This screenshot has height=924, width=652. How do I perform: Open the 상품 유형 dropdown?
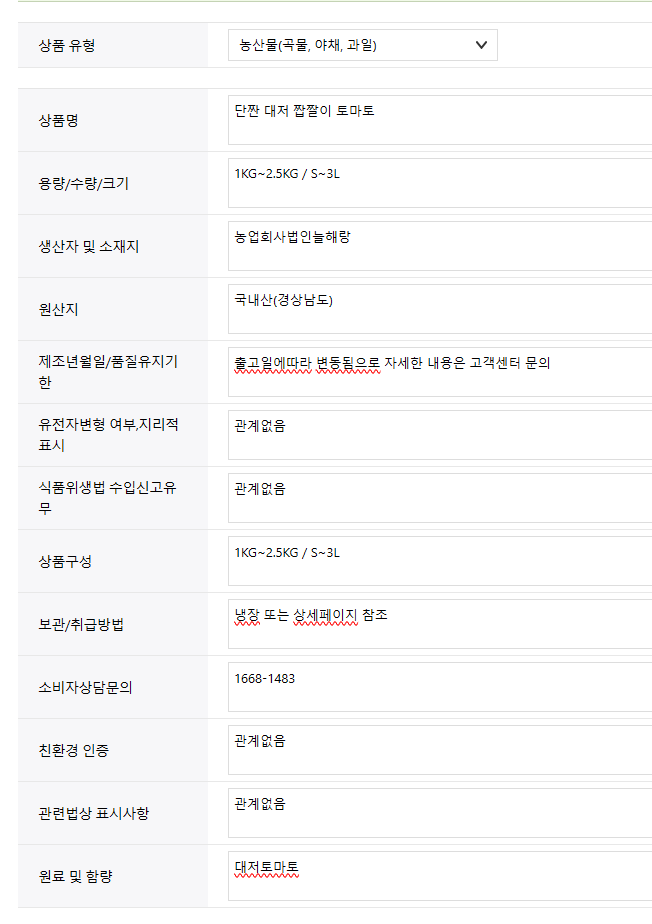click(363, 45)
